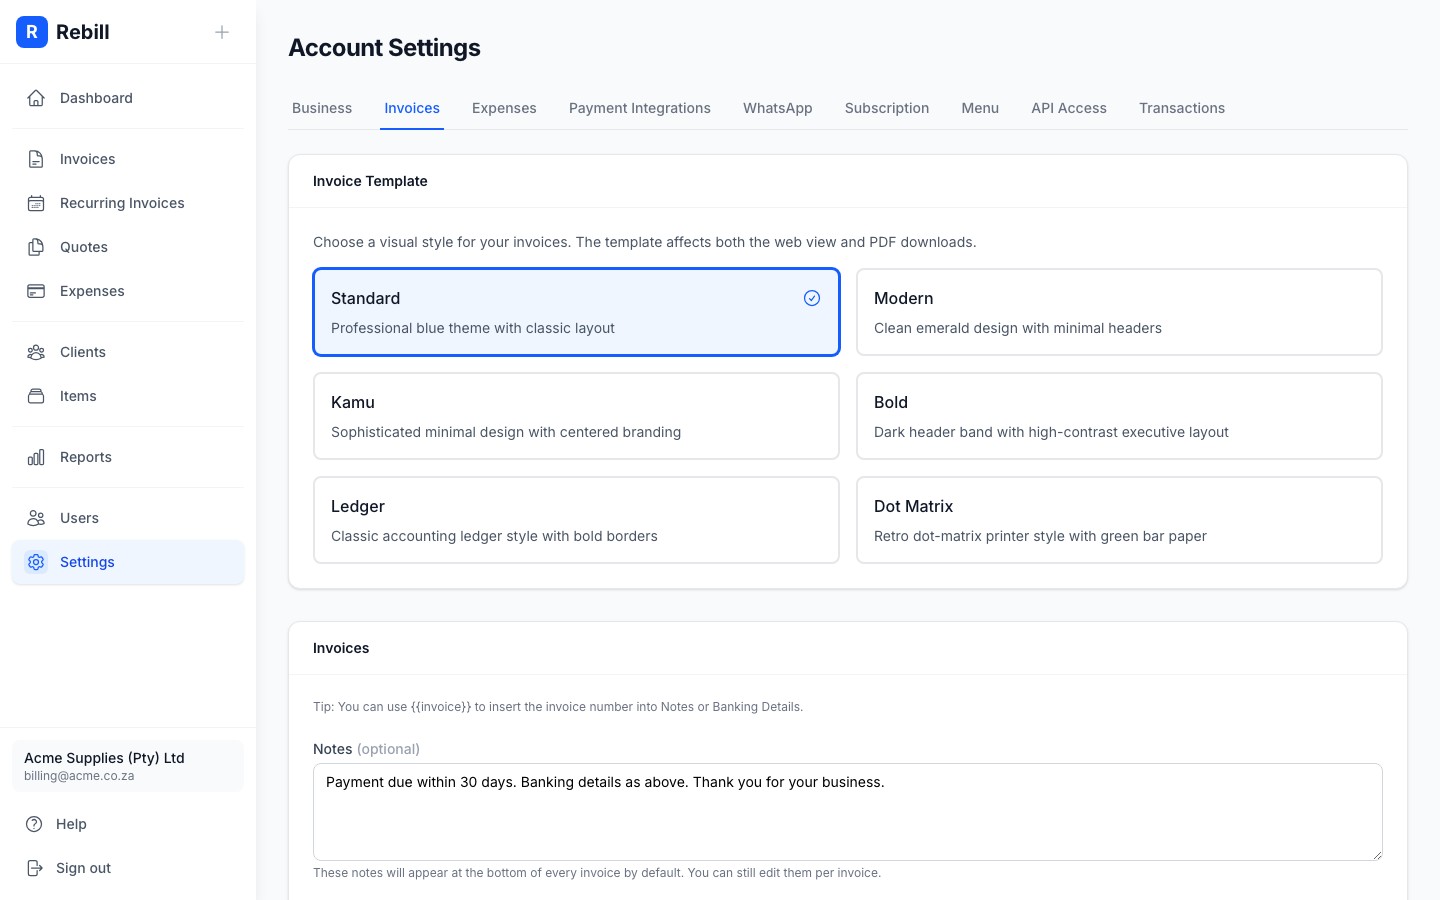Switch to the WhatsApp tab

777,108
